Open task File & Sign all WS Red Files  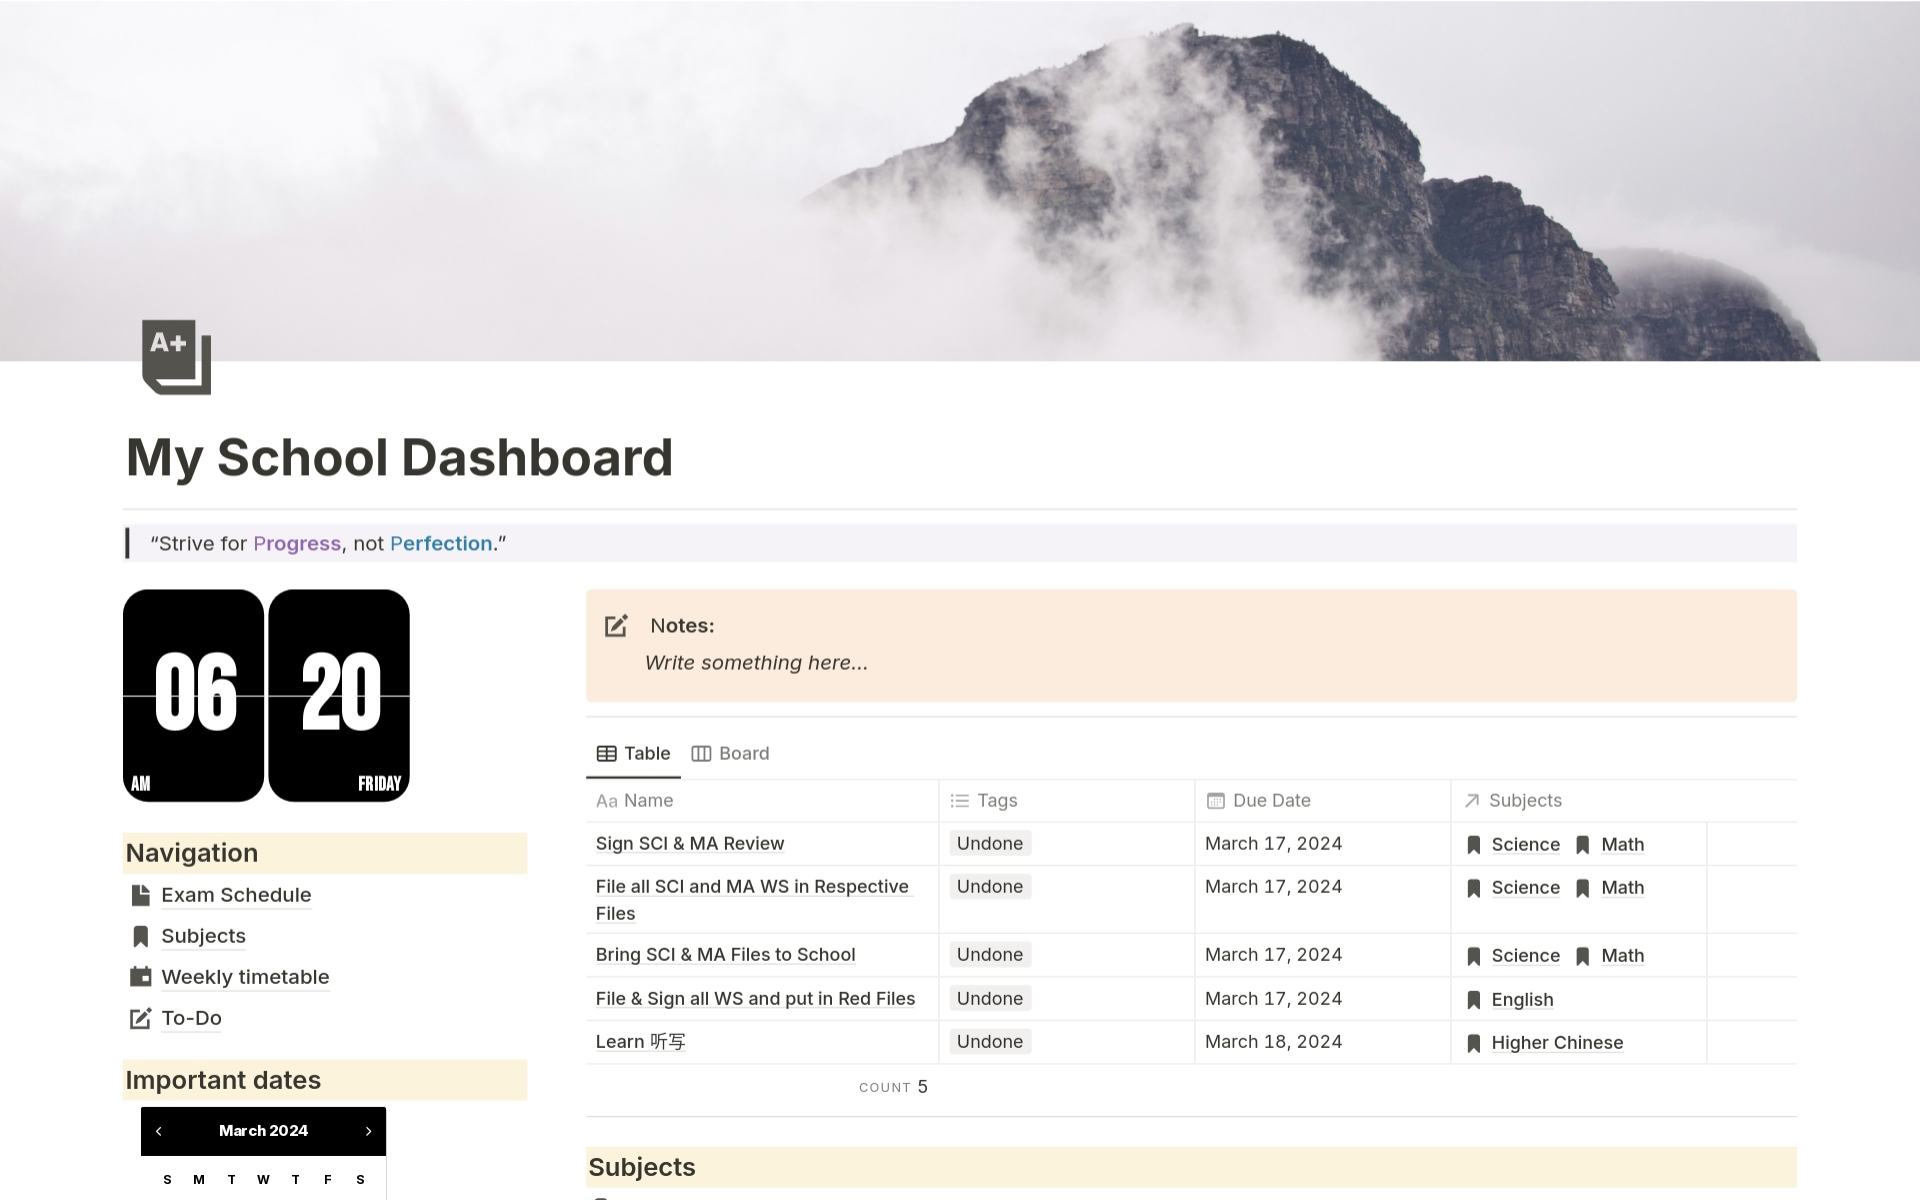coord(755,998)
